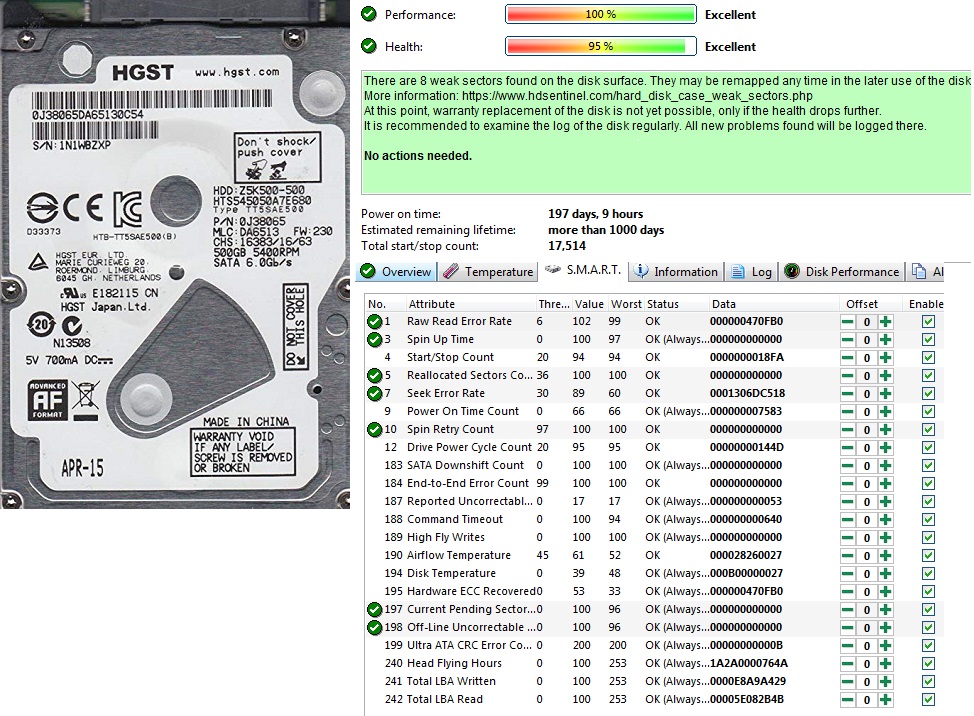Select the S.M.A.R.T. tab
The height and width of the screenshot is (716, 974).
[583, 270]
